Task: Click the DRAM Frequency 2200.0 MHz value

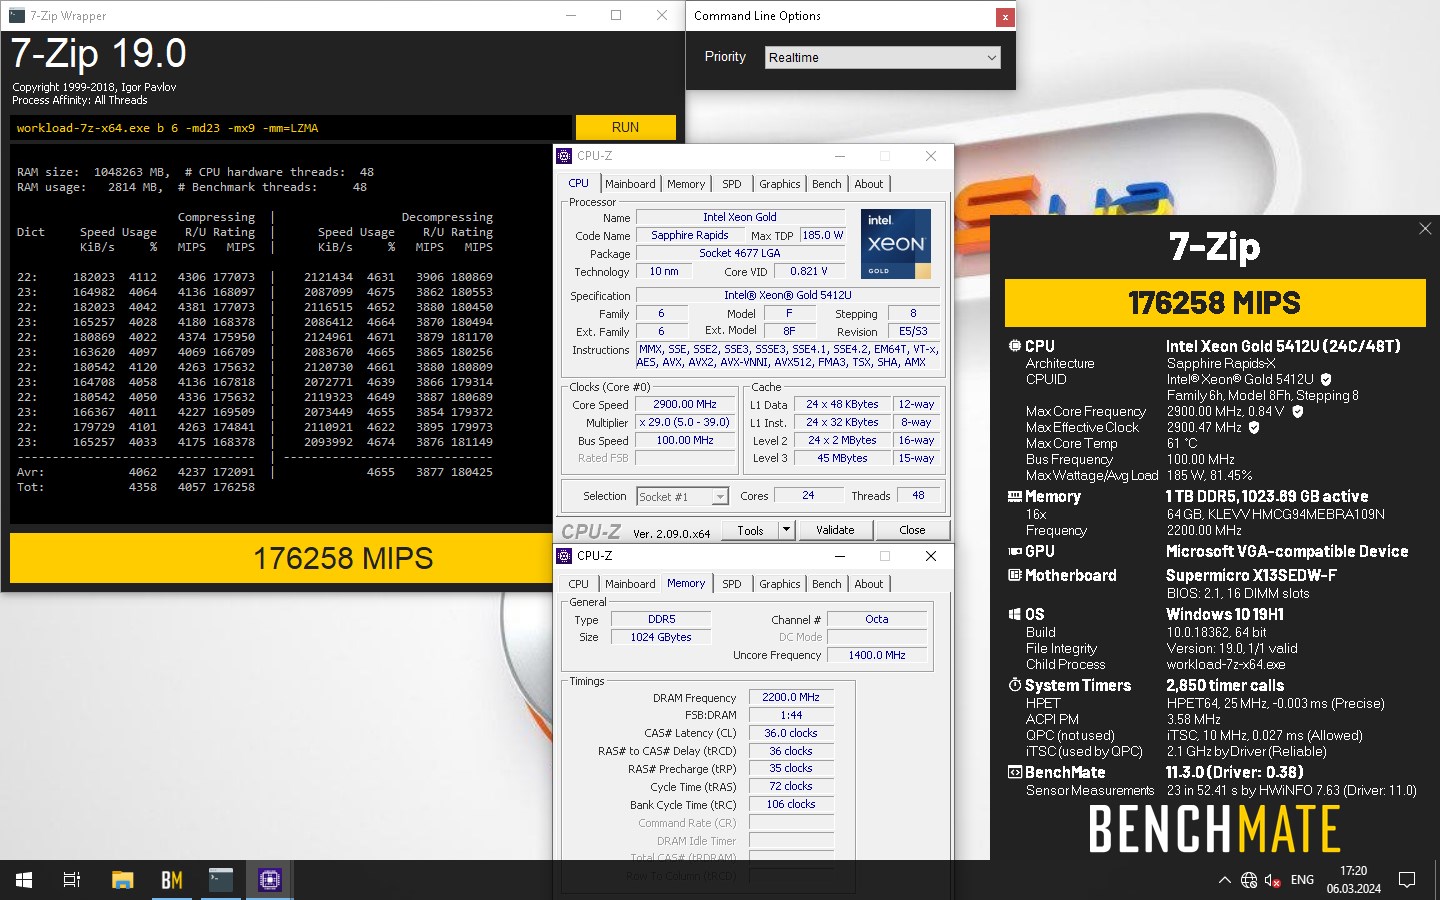Action: click(790, 698)
